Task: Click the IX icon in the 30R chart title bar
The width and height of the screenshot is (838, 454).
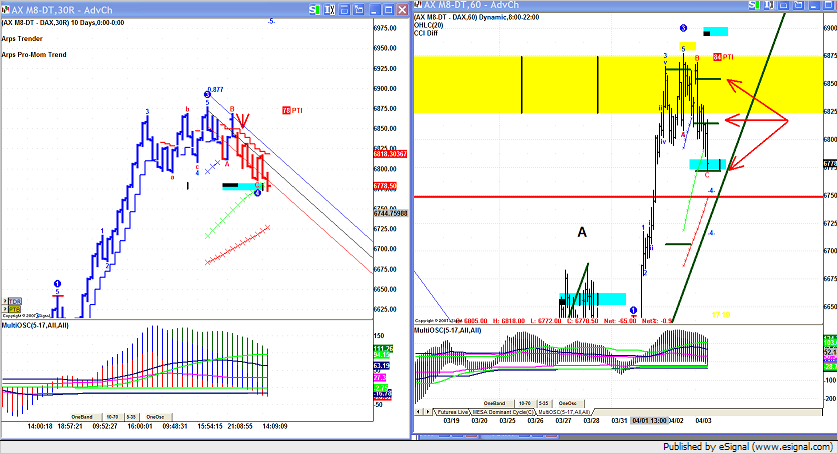Action: coord(331,9)
